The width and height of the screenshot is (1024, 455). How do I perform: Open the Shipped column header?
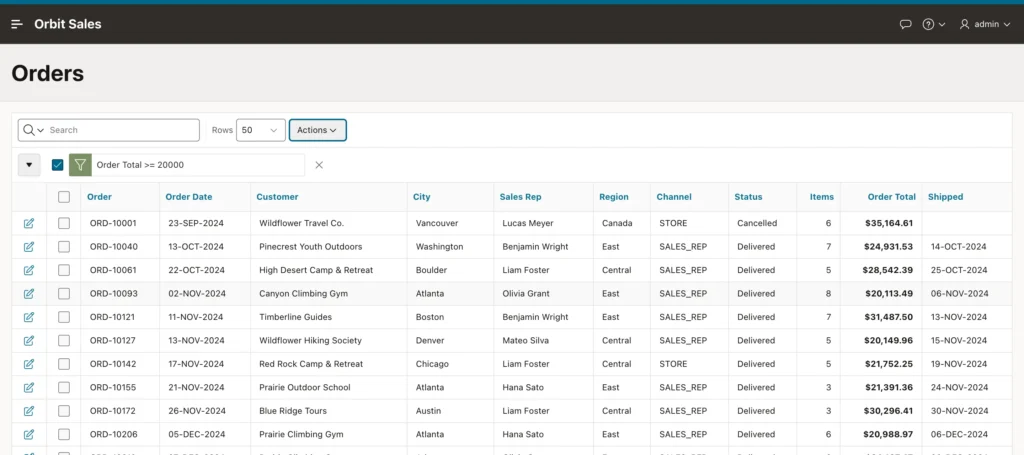coord(946,196)
